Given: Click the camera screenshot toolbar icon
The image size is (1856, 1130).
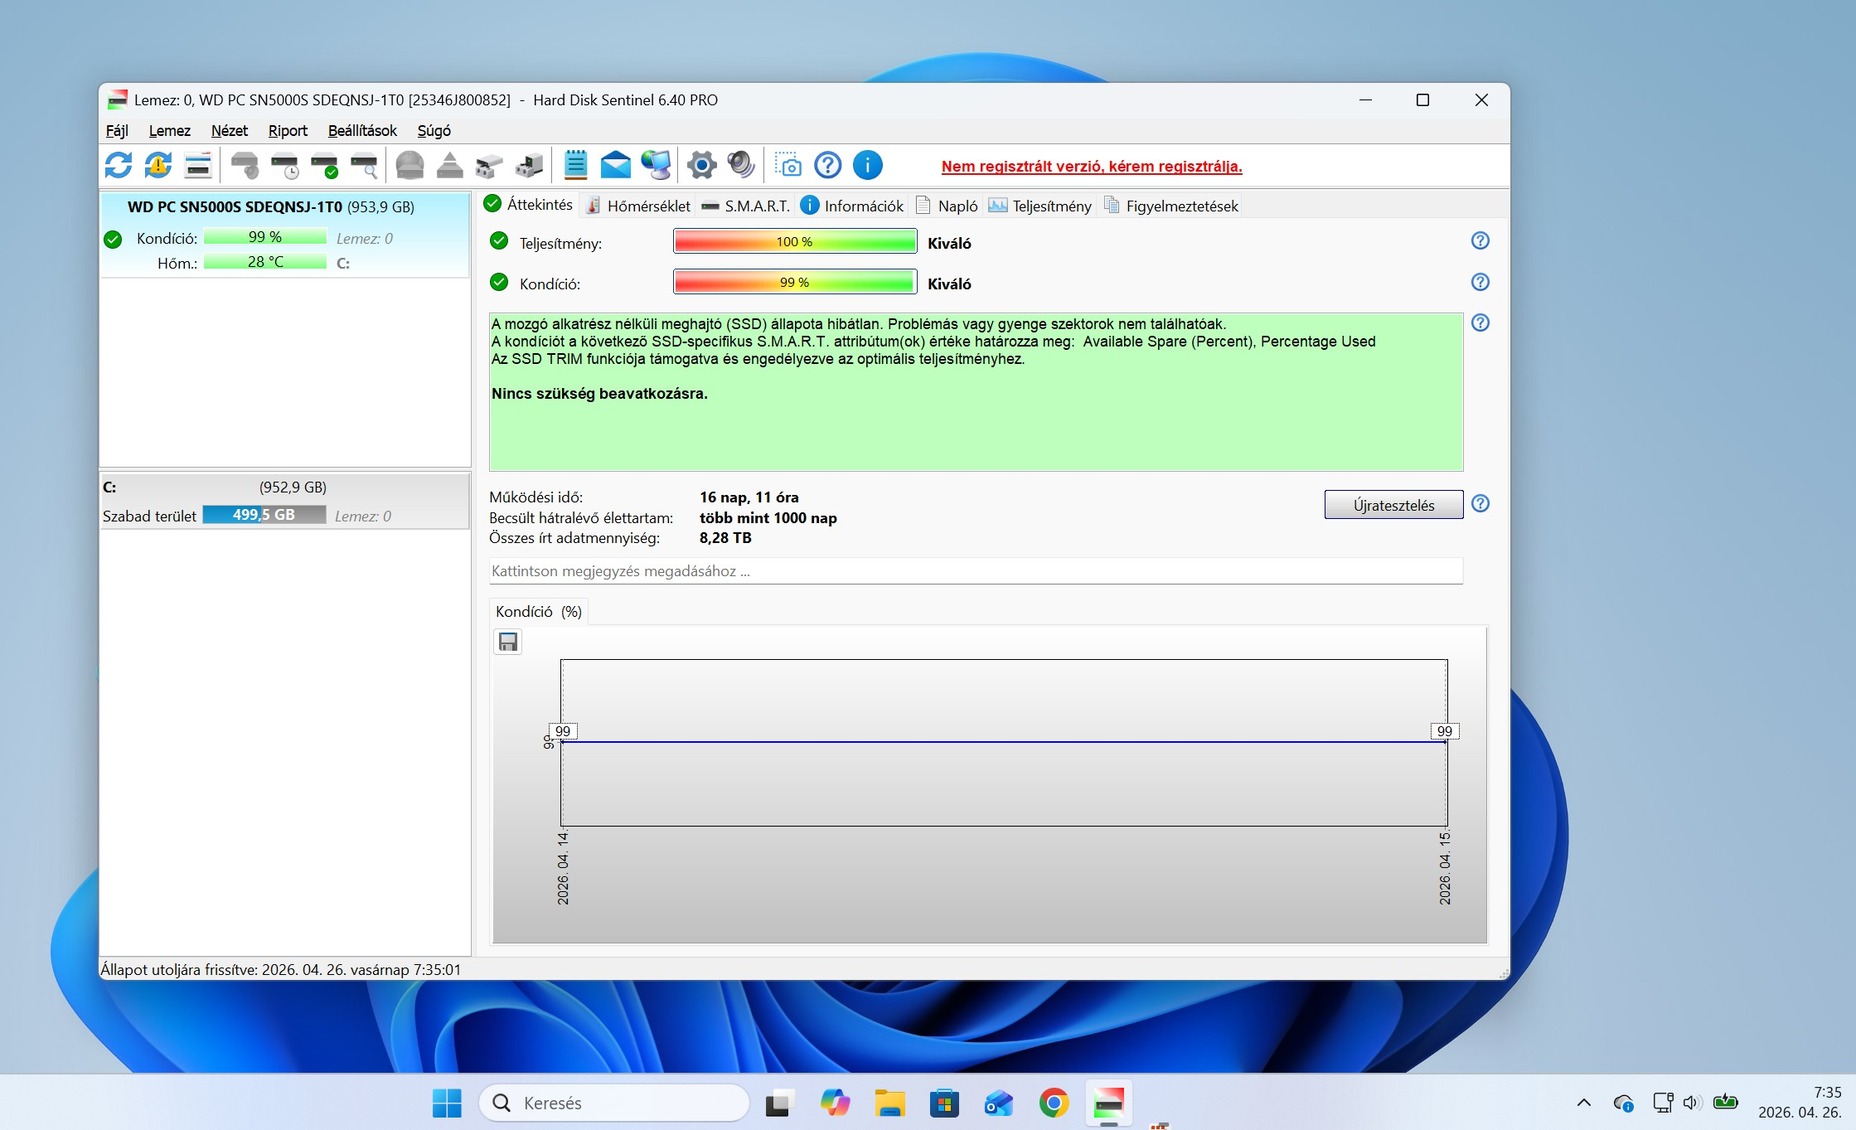Looking at the screenshot, I should coord(788,165).
